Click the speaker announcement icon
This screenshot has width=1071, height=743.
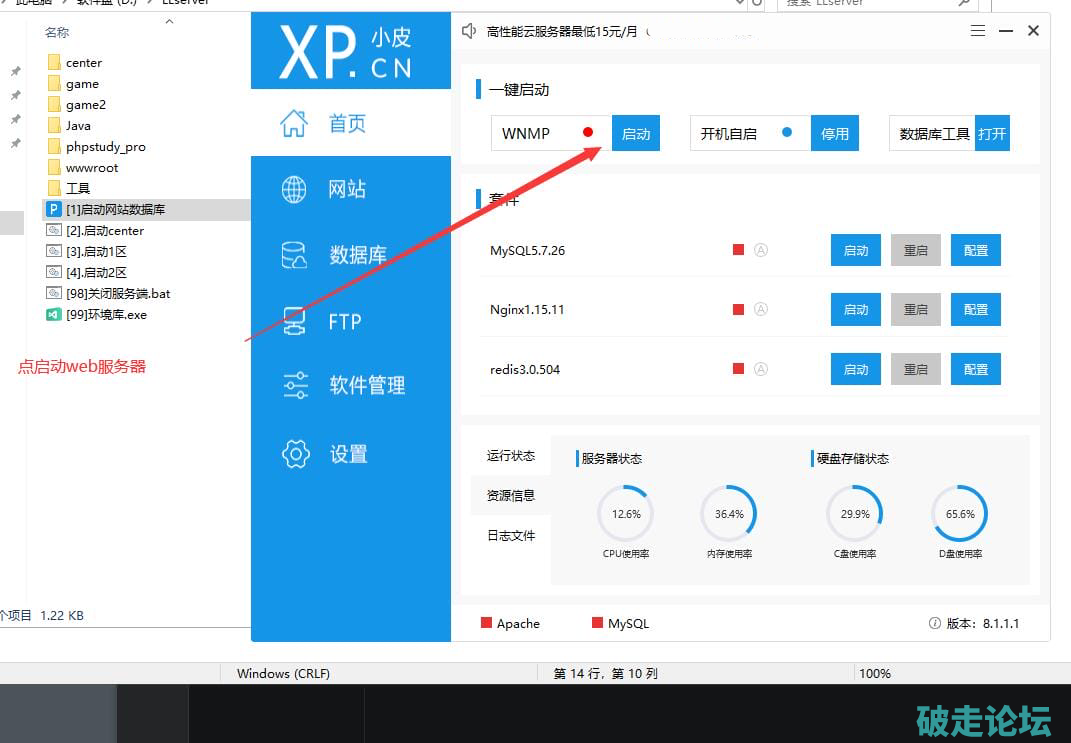pos(469,31)
